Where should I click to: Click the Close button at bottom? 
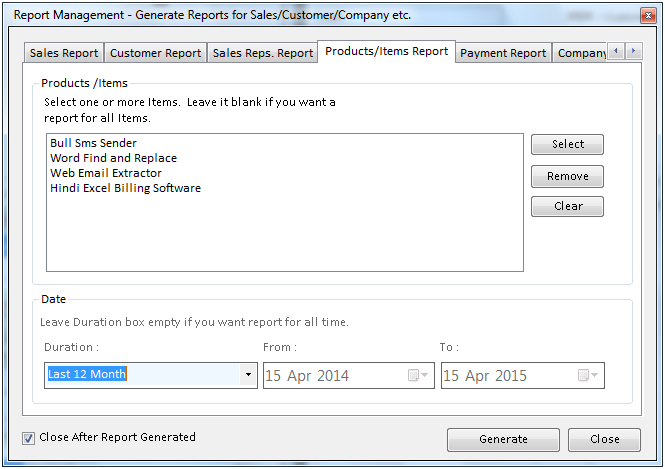pyautogui.click(x=604, y=439)
